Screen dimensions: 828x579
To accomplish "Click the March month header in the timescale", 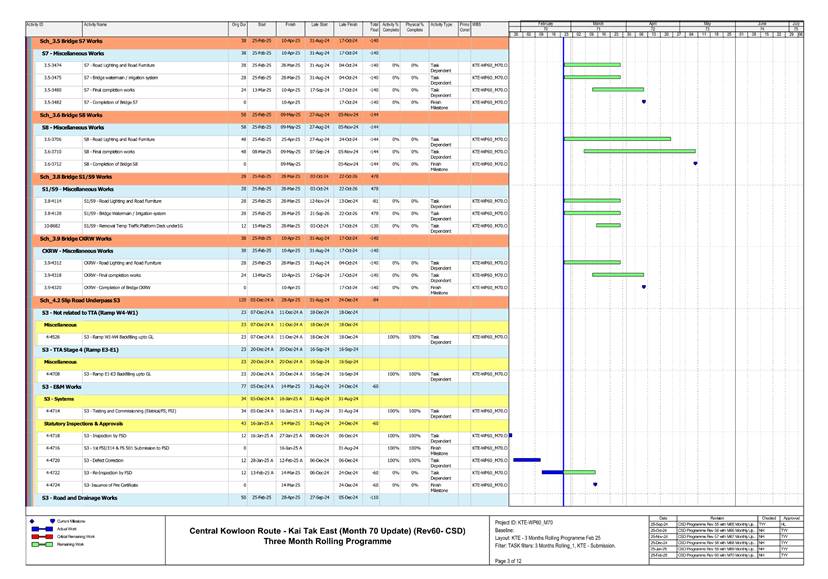I will (597, 22).
